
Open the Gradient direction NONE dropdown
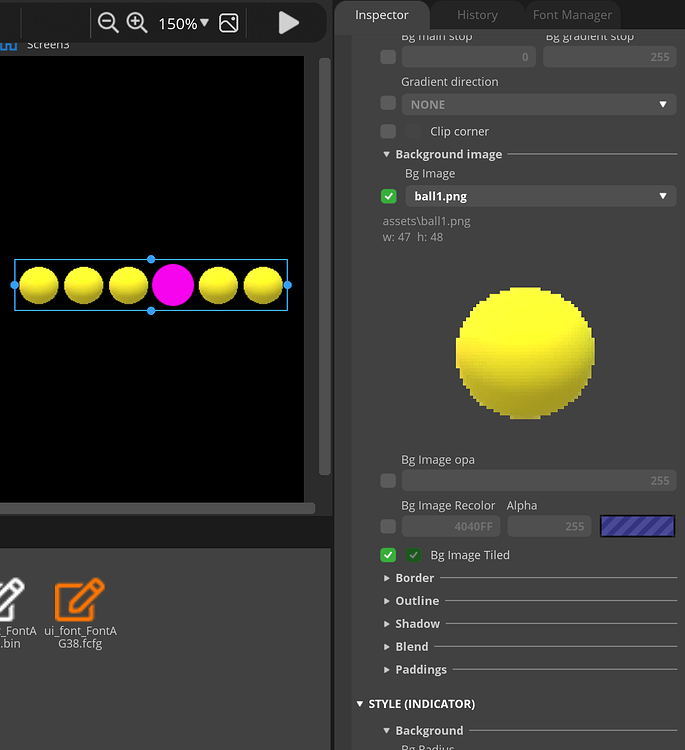pyautogui.click(x=538, y=104)
